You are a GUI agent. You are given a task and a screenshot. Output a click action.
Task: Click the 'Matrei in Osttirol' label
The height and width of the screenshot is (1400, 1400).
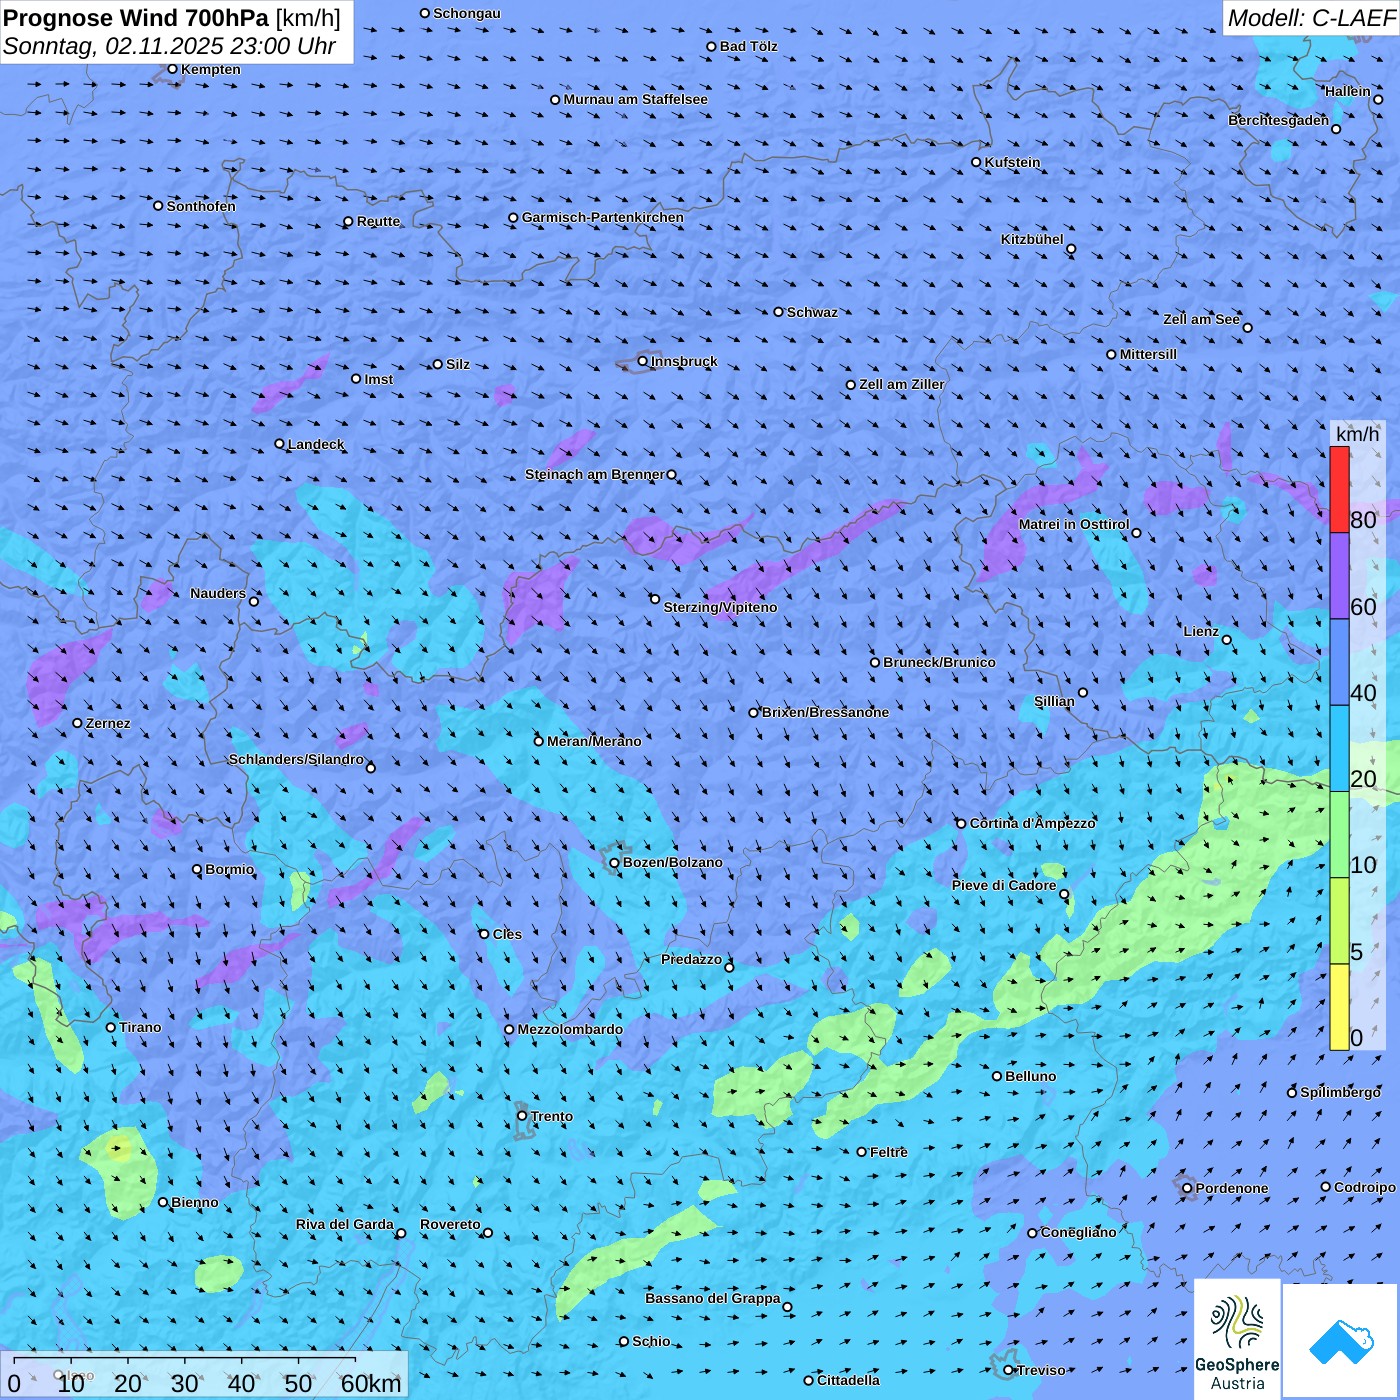pyautogui.click(x=1074, y=524)
